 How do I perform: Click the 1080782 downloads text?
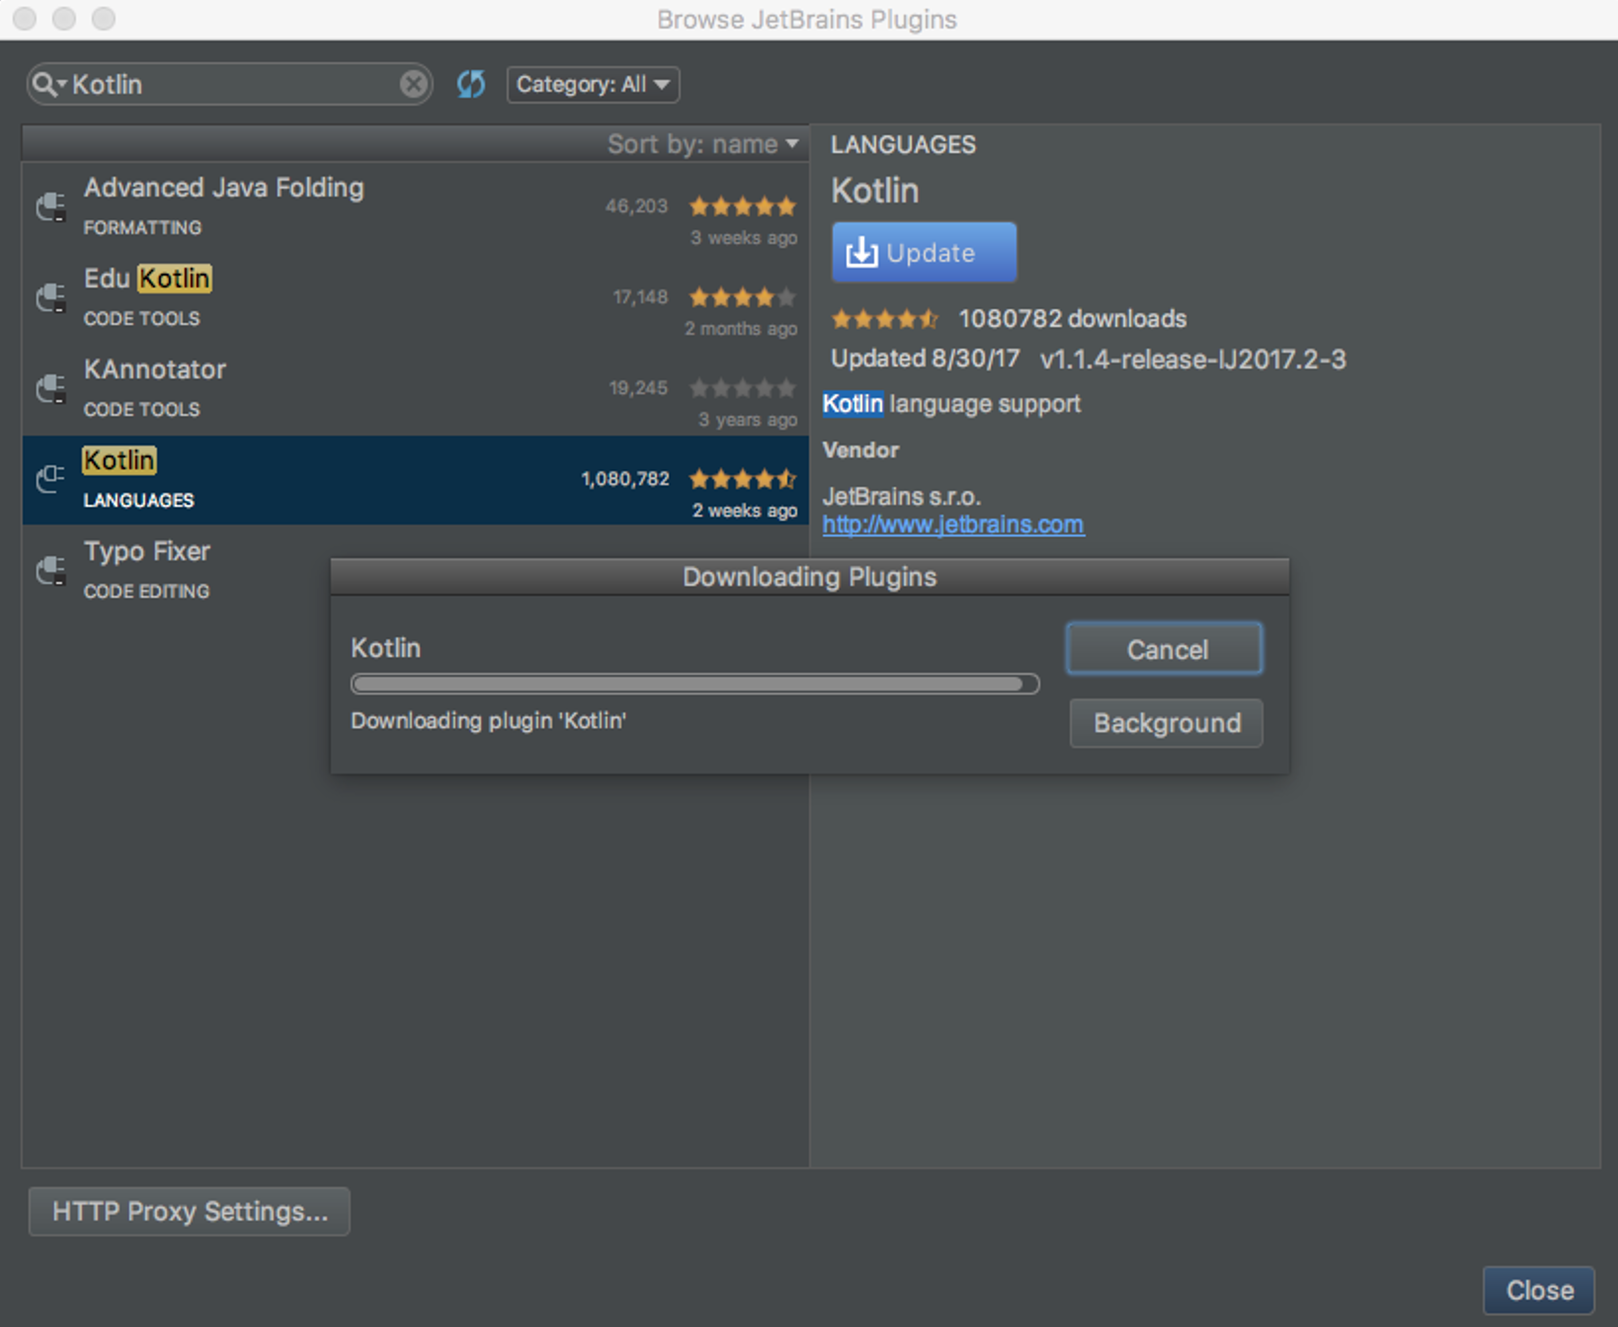(x=1072, y=319)
